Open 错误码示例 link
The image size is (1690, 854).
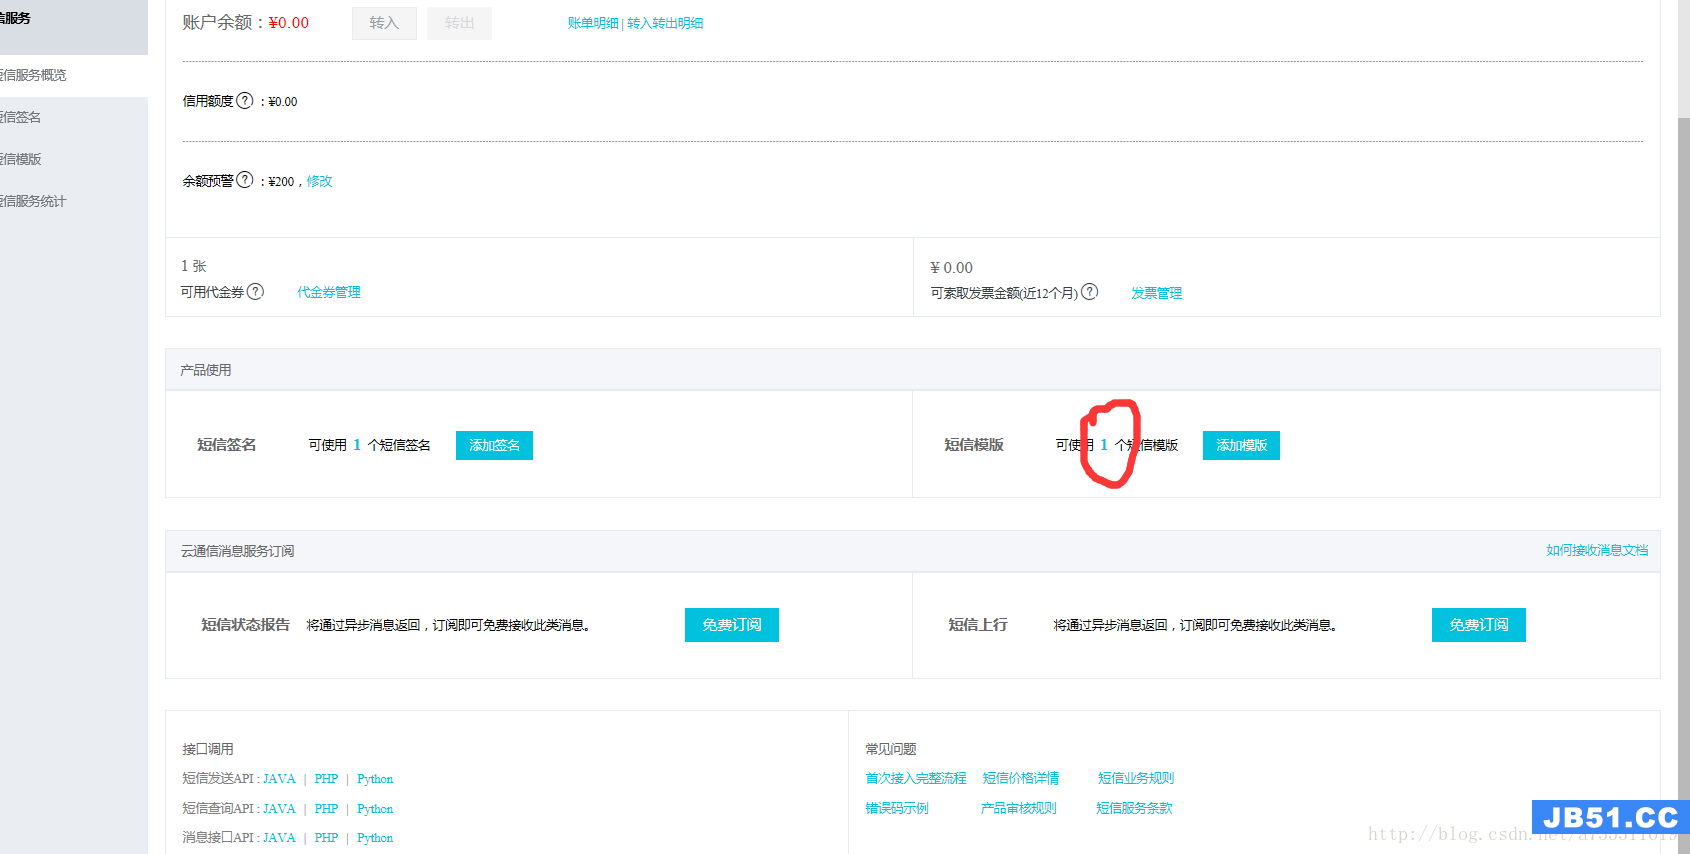point(897,808)
